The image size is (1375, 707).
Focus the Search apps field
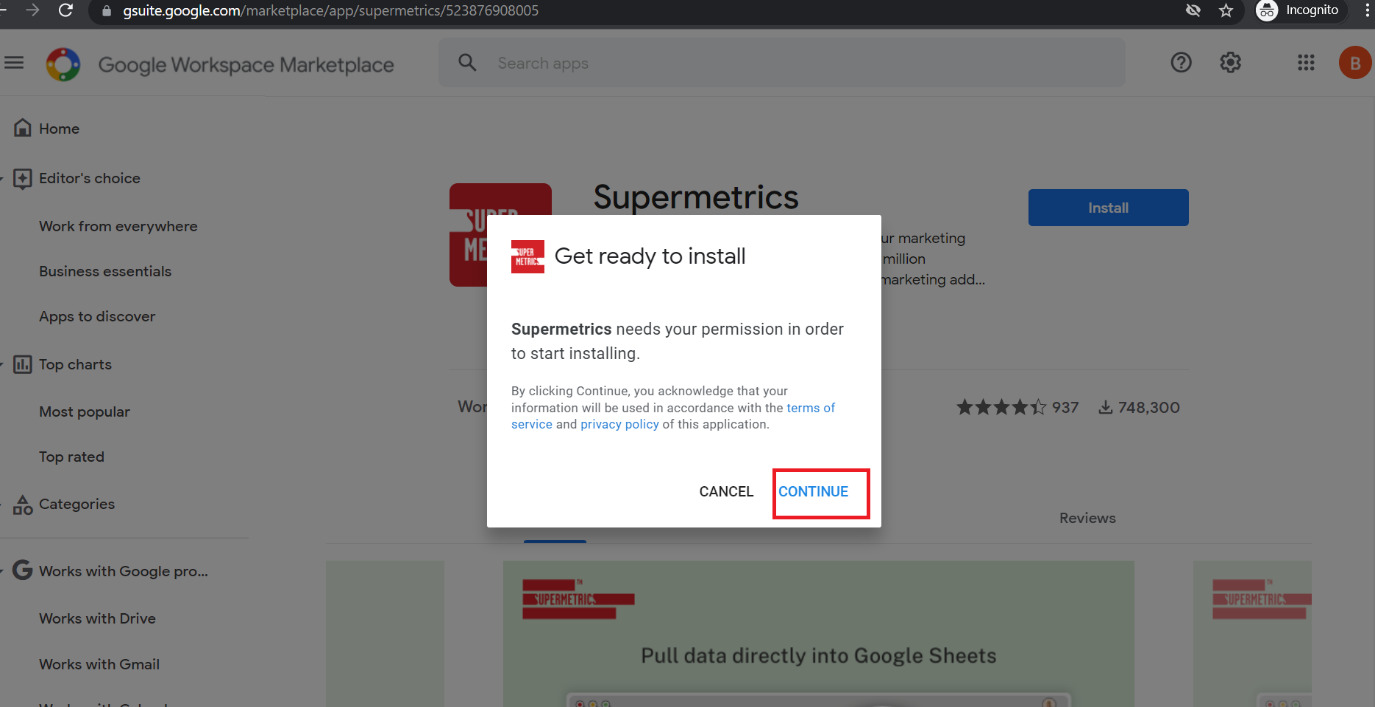781,63
